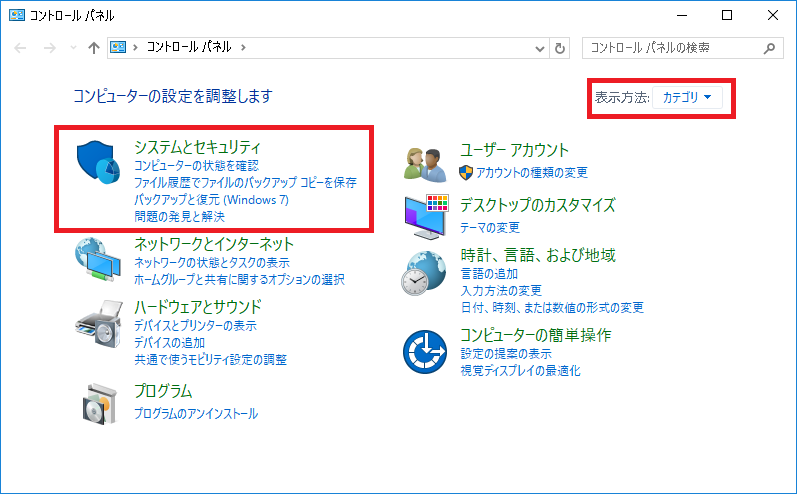This screenshot has width=797, height=494.
Task: Open プログラムのアンインストール link
Action: pos(196,414)
